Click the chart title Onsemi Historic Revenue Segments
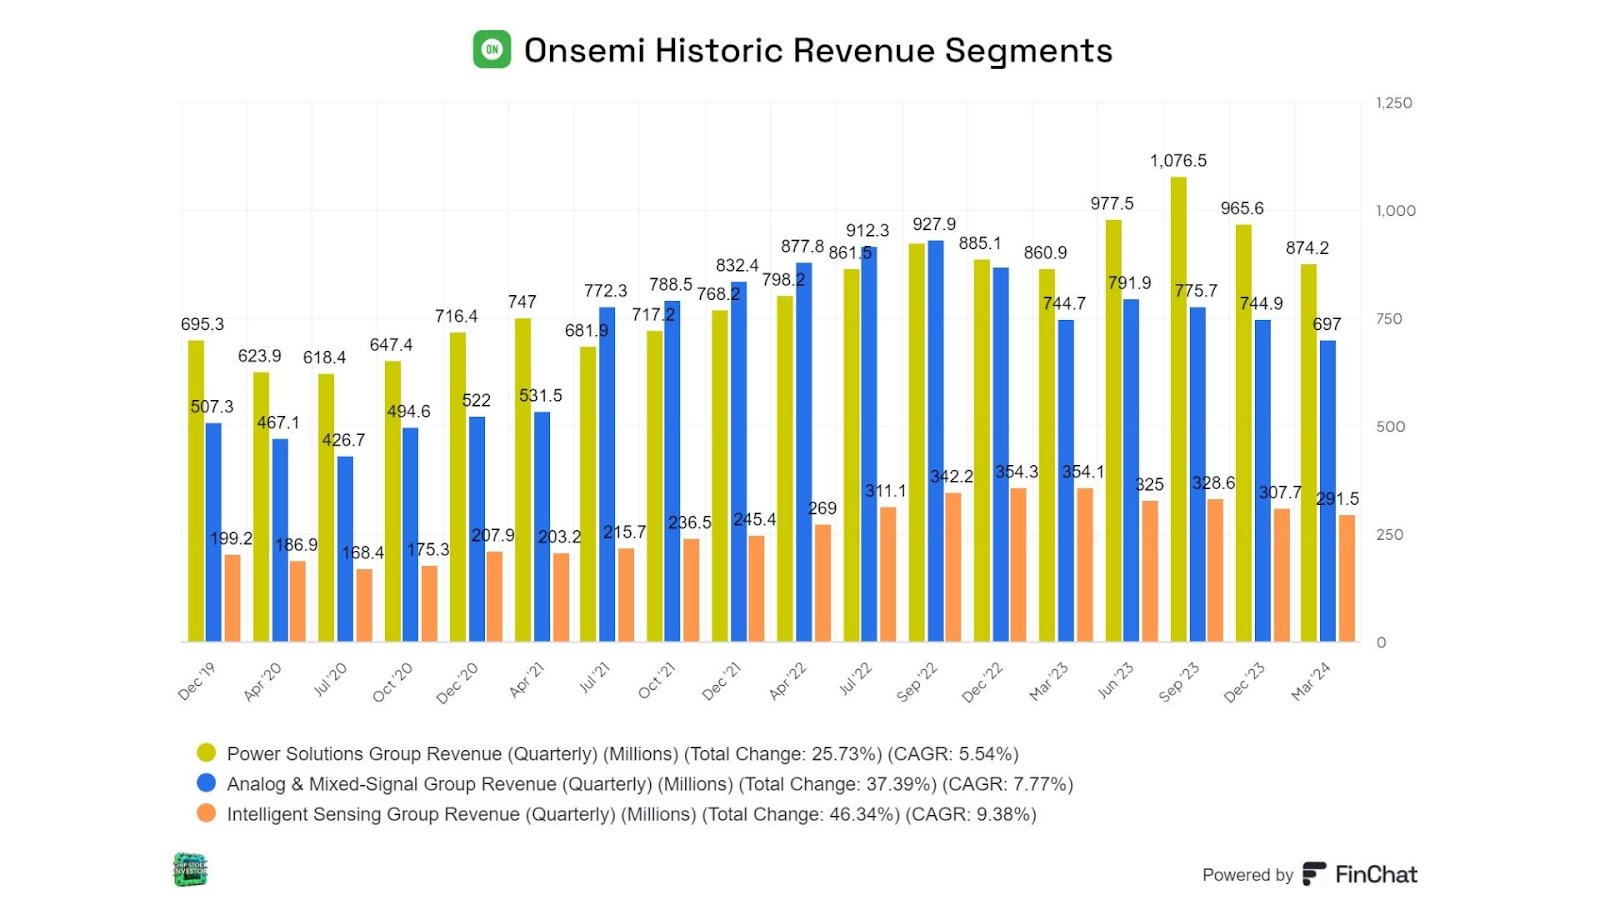This screenshot has height=900, width=1600. click(x=818, y=50)
